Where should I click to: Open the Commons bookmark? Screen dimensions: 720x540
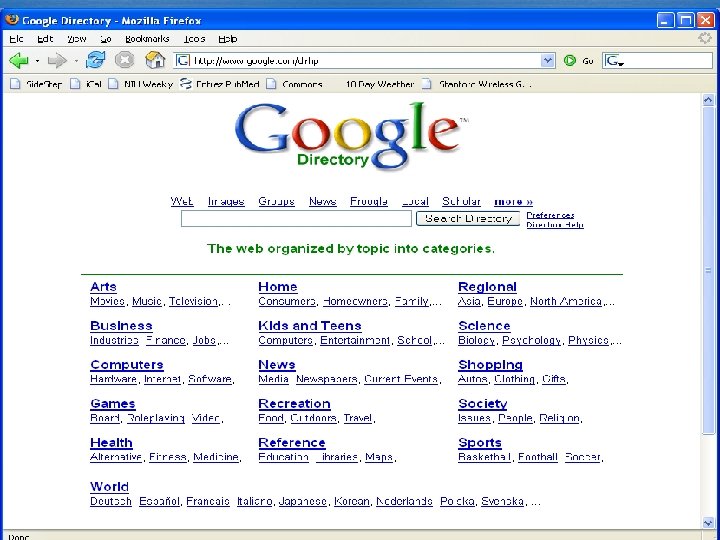coord(295,84)
